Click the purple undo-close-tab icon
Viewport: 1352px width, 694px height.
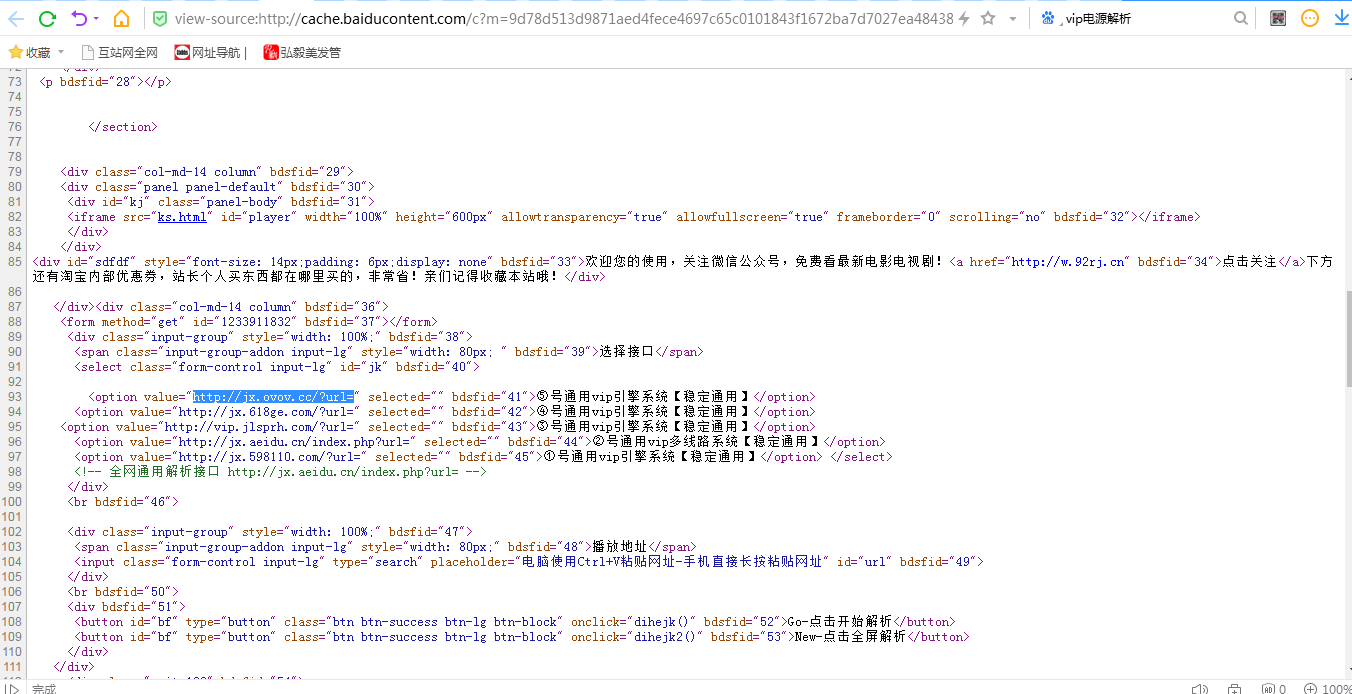click(x=79, y=19)
